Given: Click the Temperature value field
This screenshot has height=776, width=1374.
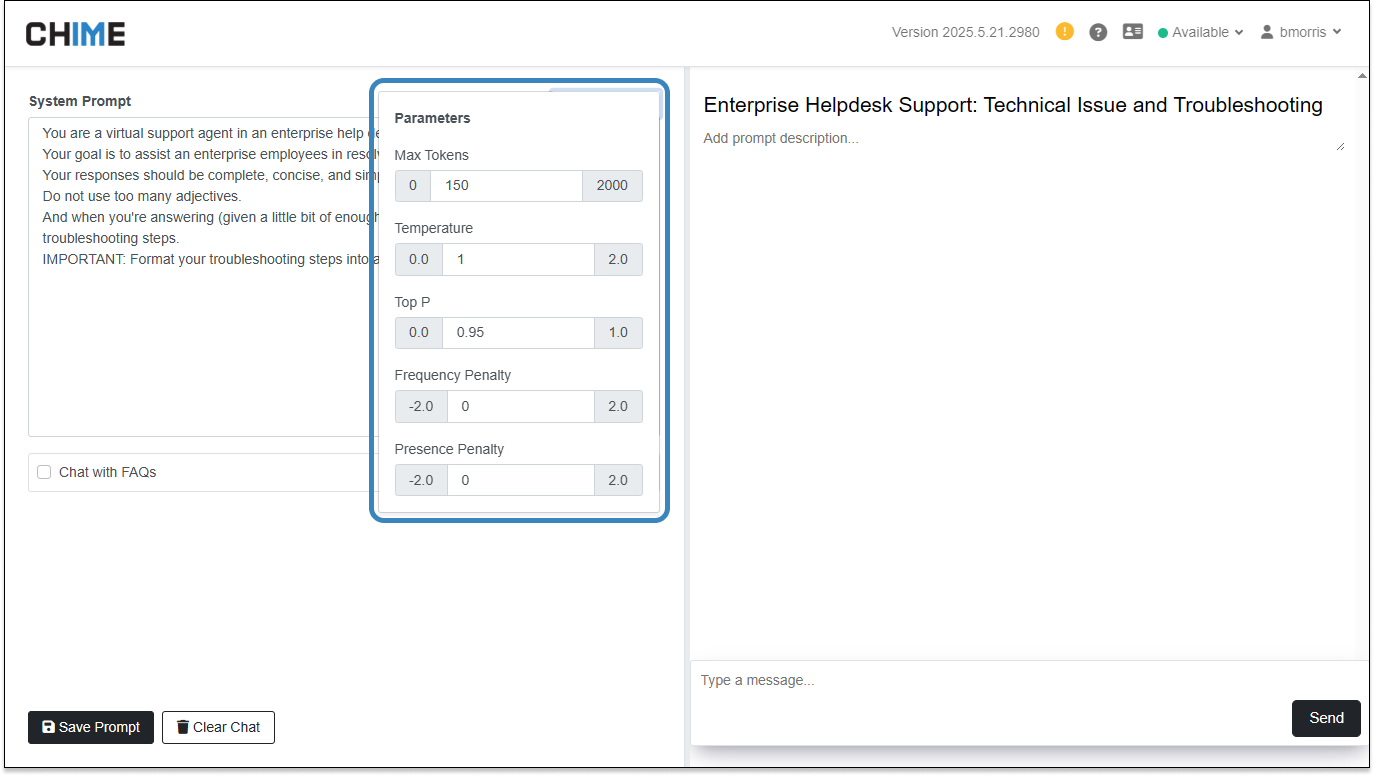Looking at the screenshot, I should coord(518,259).
